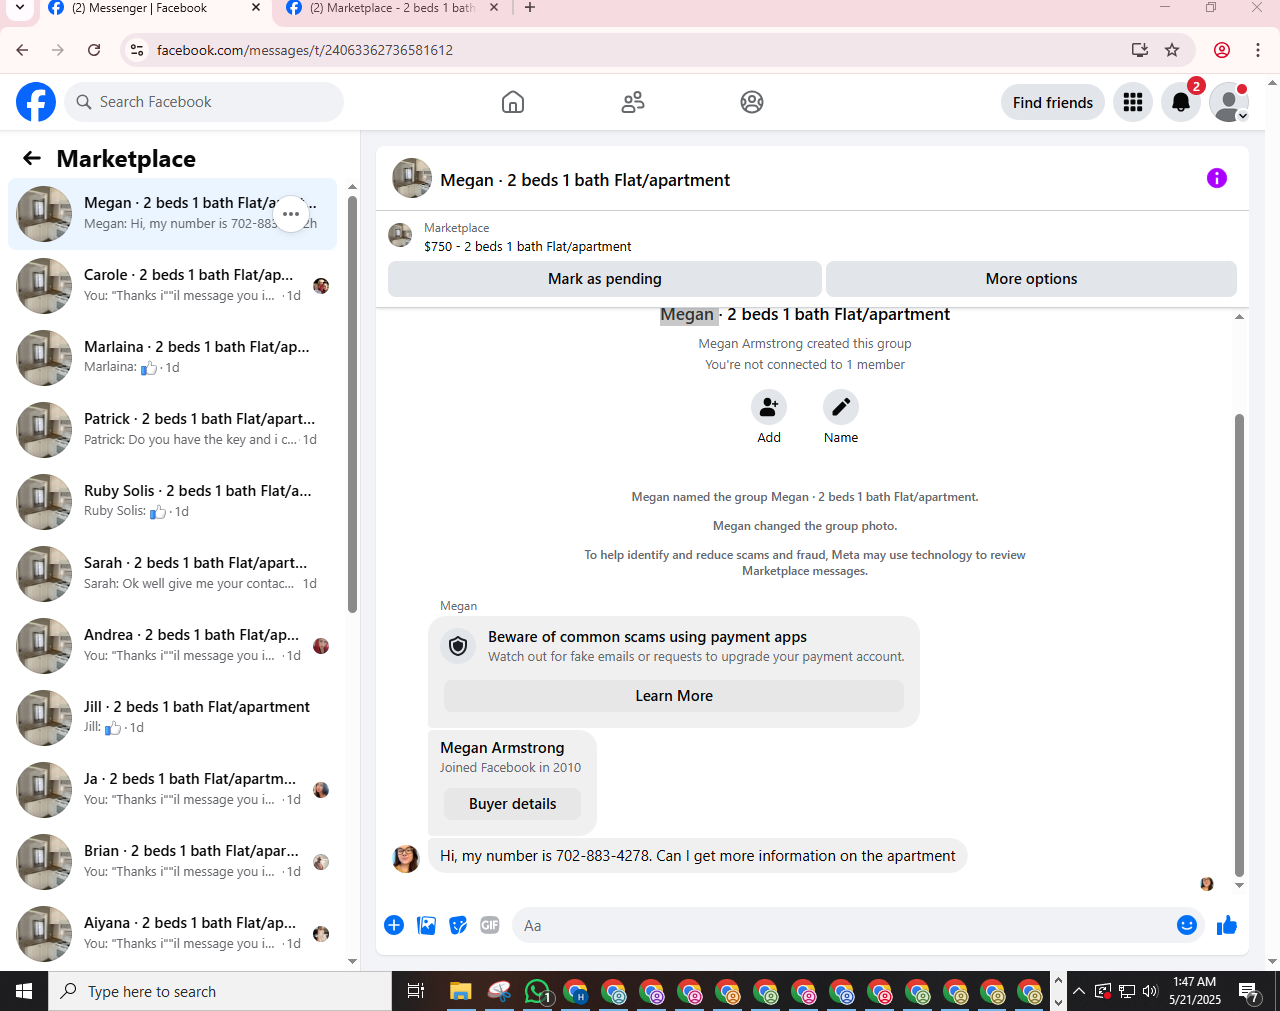Open Jill's conversation

(172, 718)
